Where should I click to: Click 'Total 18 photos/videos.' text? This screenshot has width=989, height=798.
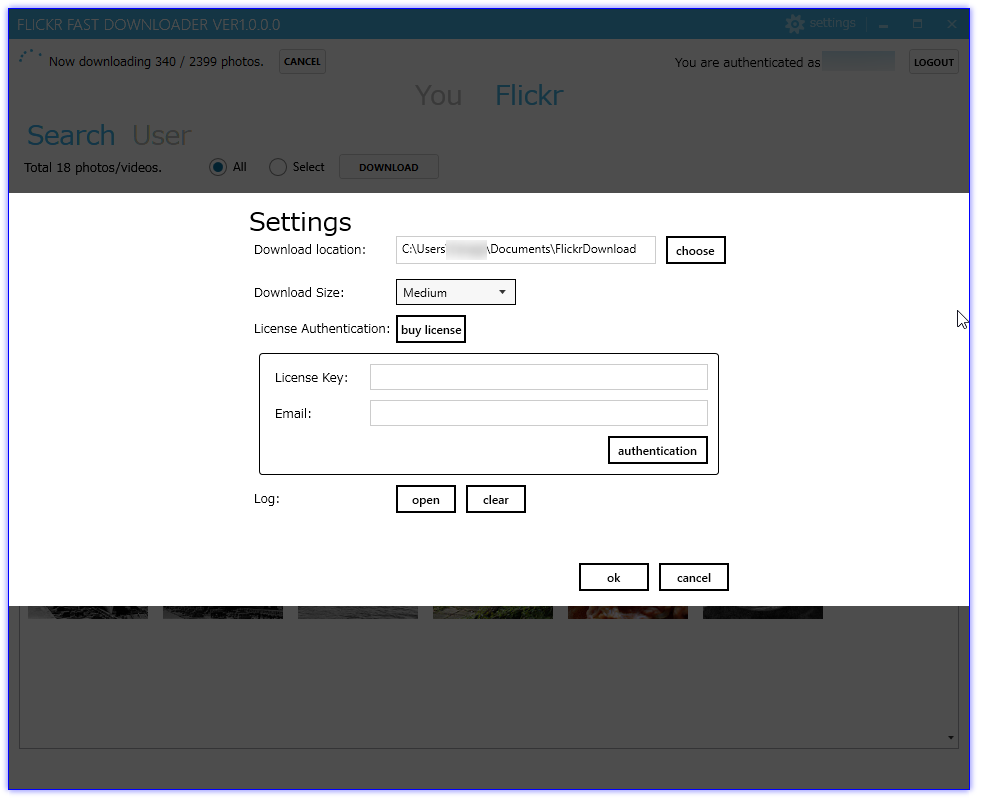[x=93, y=168]
